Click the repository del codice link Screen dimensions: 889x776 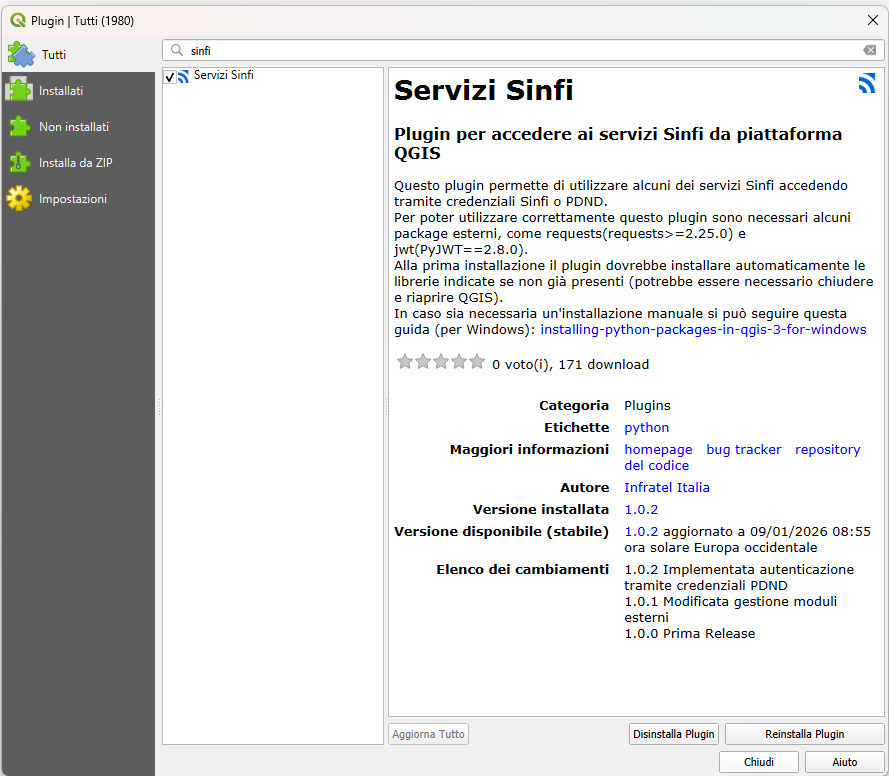(x=827, y=449)
